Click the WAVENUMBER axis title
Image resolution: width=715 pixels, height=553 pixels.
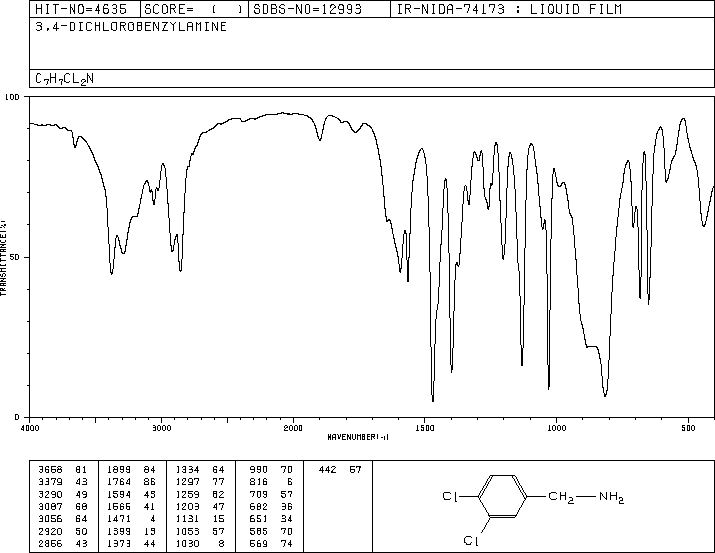[358, 437]
